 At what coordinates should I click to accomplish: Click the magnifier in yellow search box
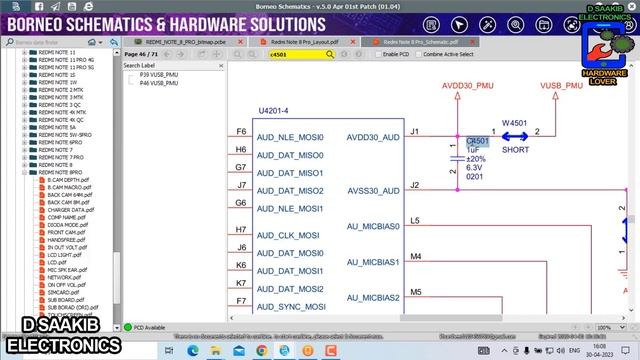click(x=330, y=54)
